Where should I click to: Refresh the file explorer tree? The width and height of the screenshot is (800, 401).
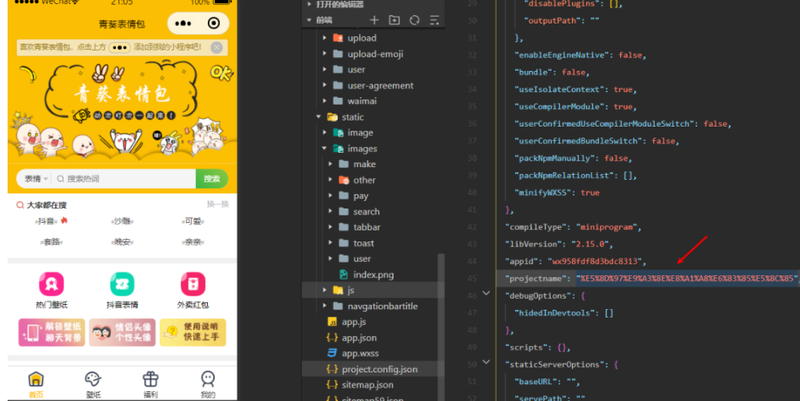pos(414,20)
